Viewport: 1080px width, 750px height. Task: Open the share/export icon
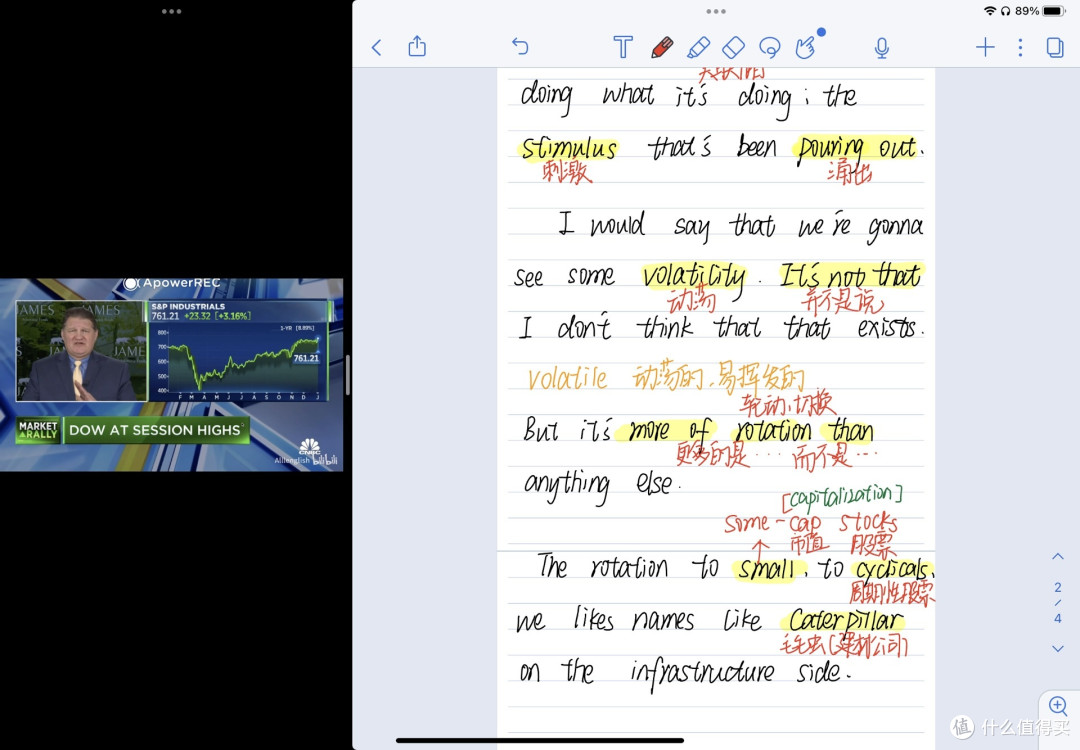coord(417,46)
